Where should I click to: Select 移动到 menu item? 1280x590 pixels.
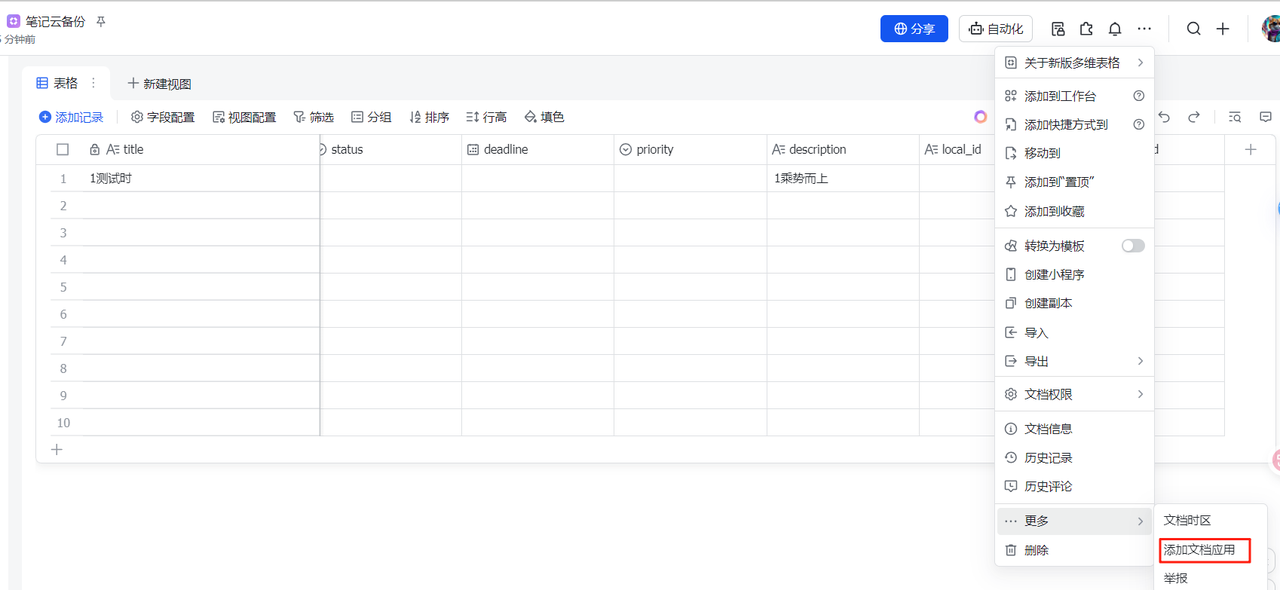pyautogui.click(x=1075, y=153)
